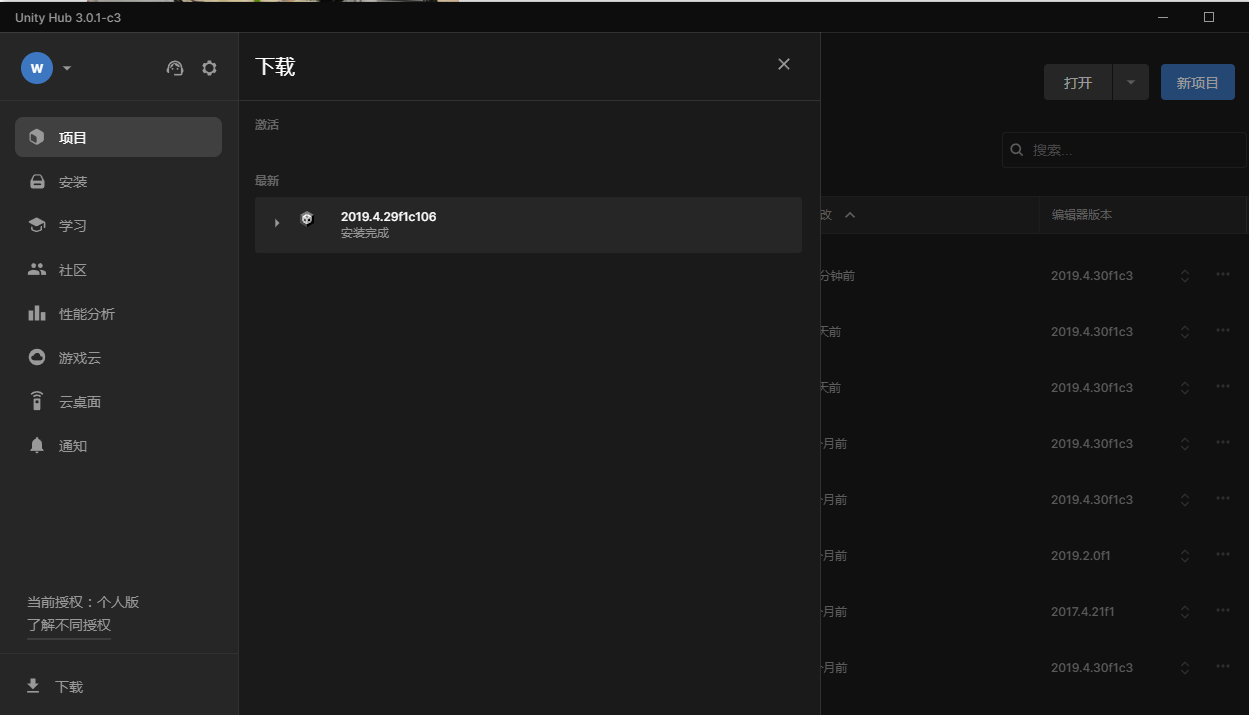Image resolution: width=1249 pixels, height=715 pixels.
Task: Click the 社区 people icon
Action: (37, 269)
